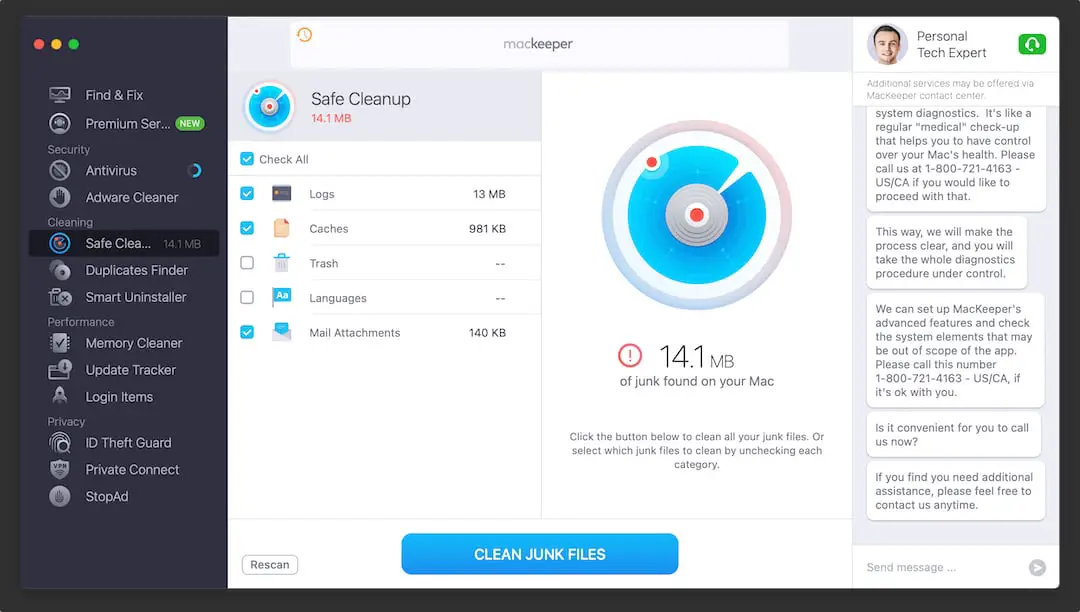The width and height of the screenshot is (1080, 612).
Task: Click the Caches file icon
Action: 282,228
